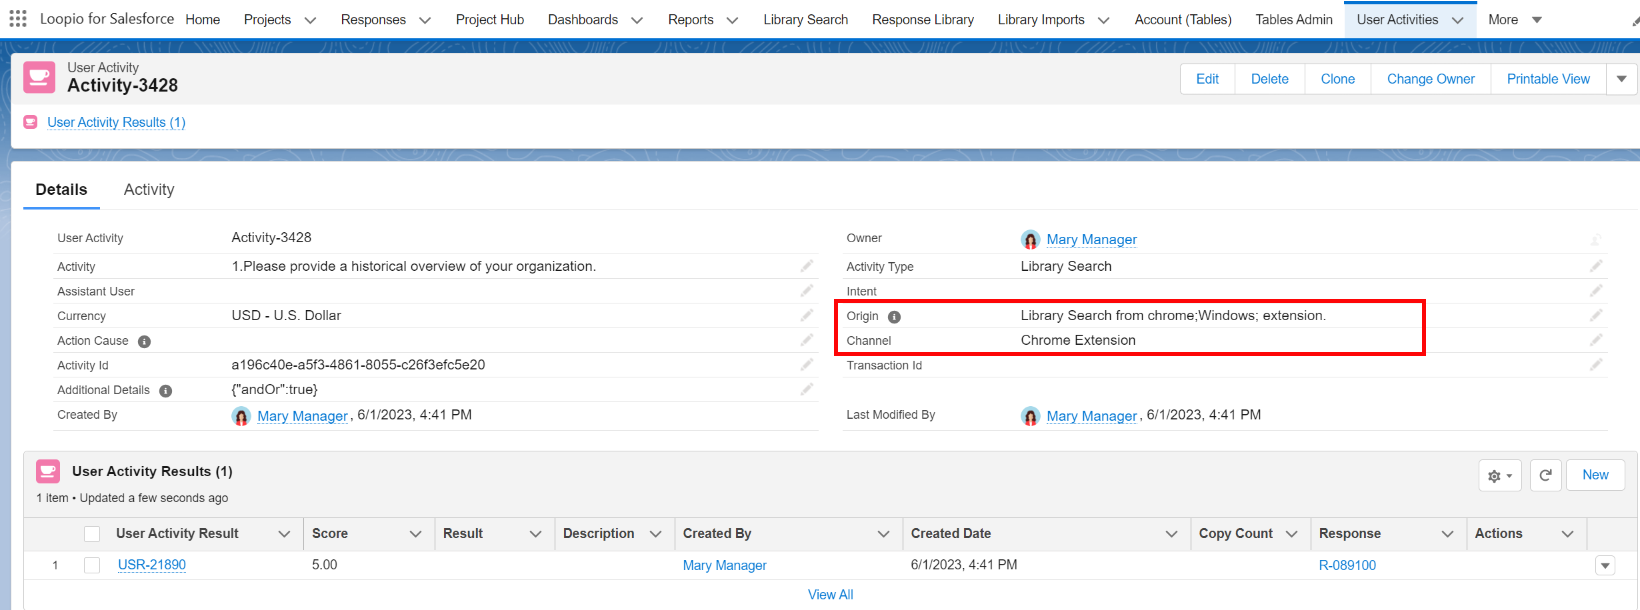Go to Project Hub tab

point(490,19)
